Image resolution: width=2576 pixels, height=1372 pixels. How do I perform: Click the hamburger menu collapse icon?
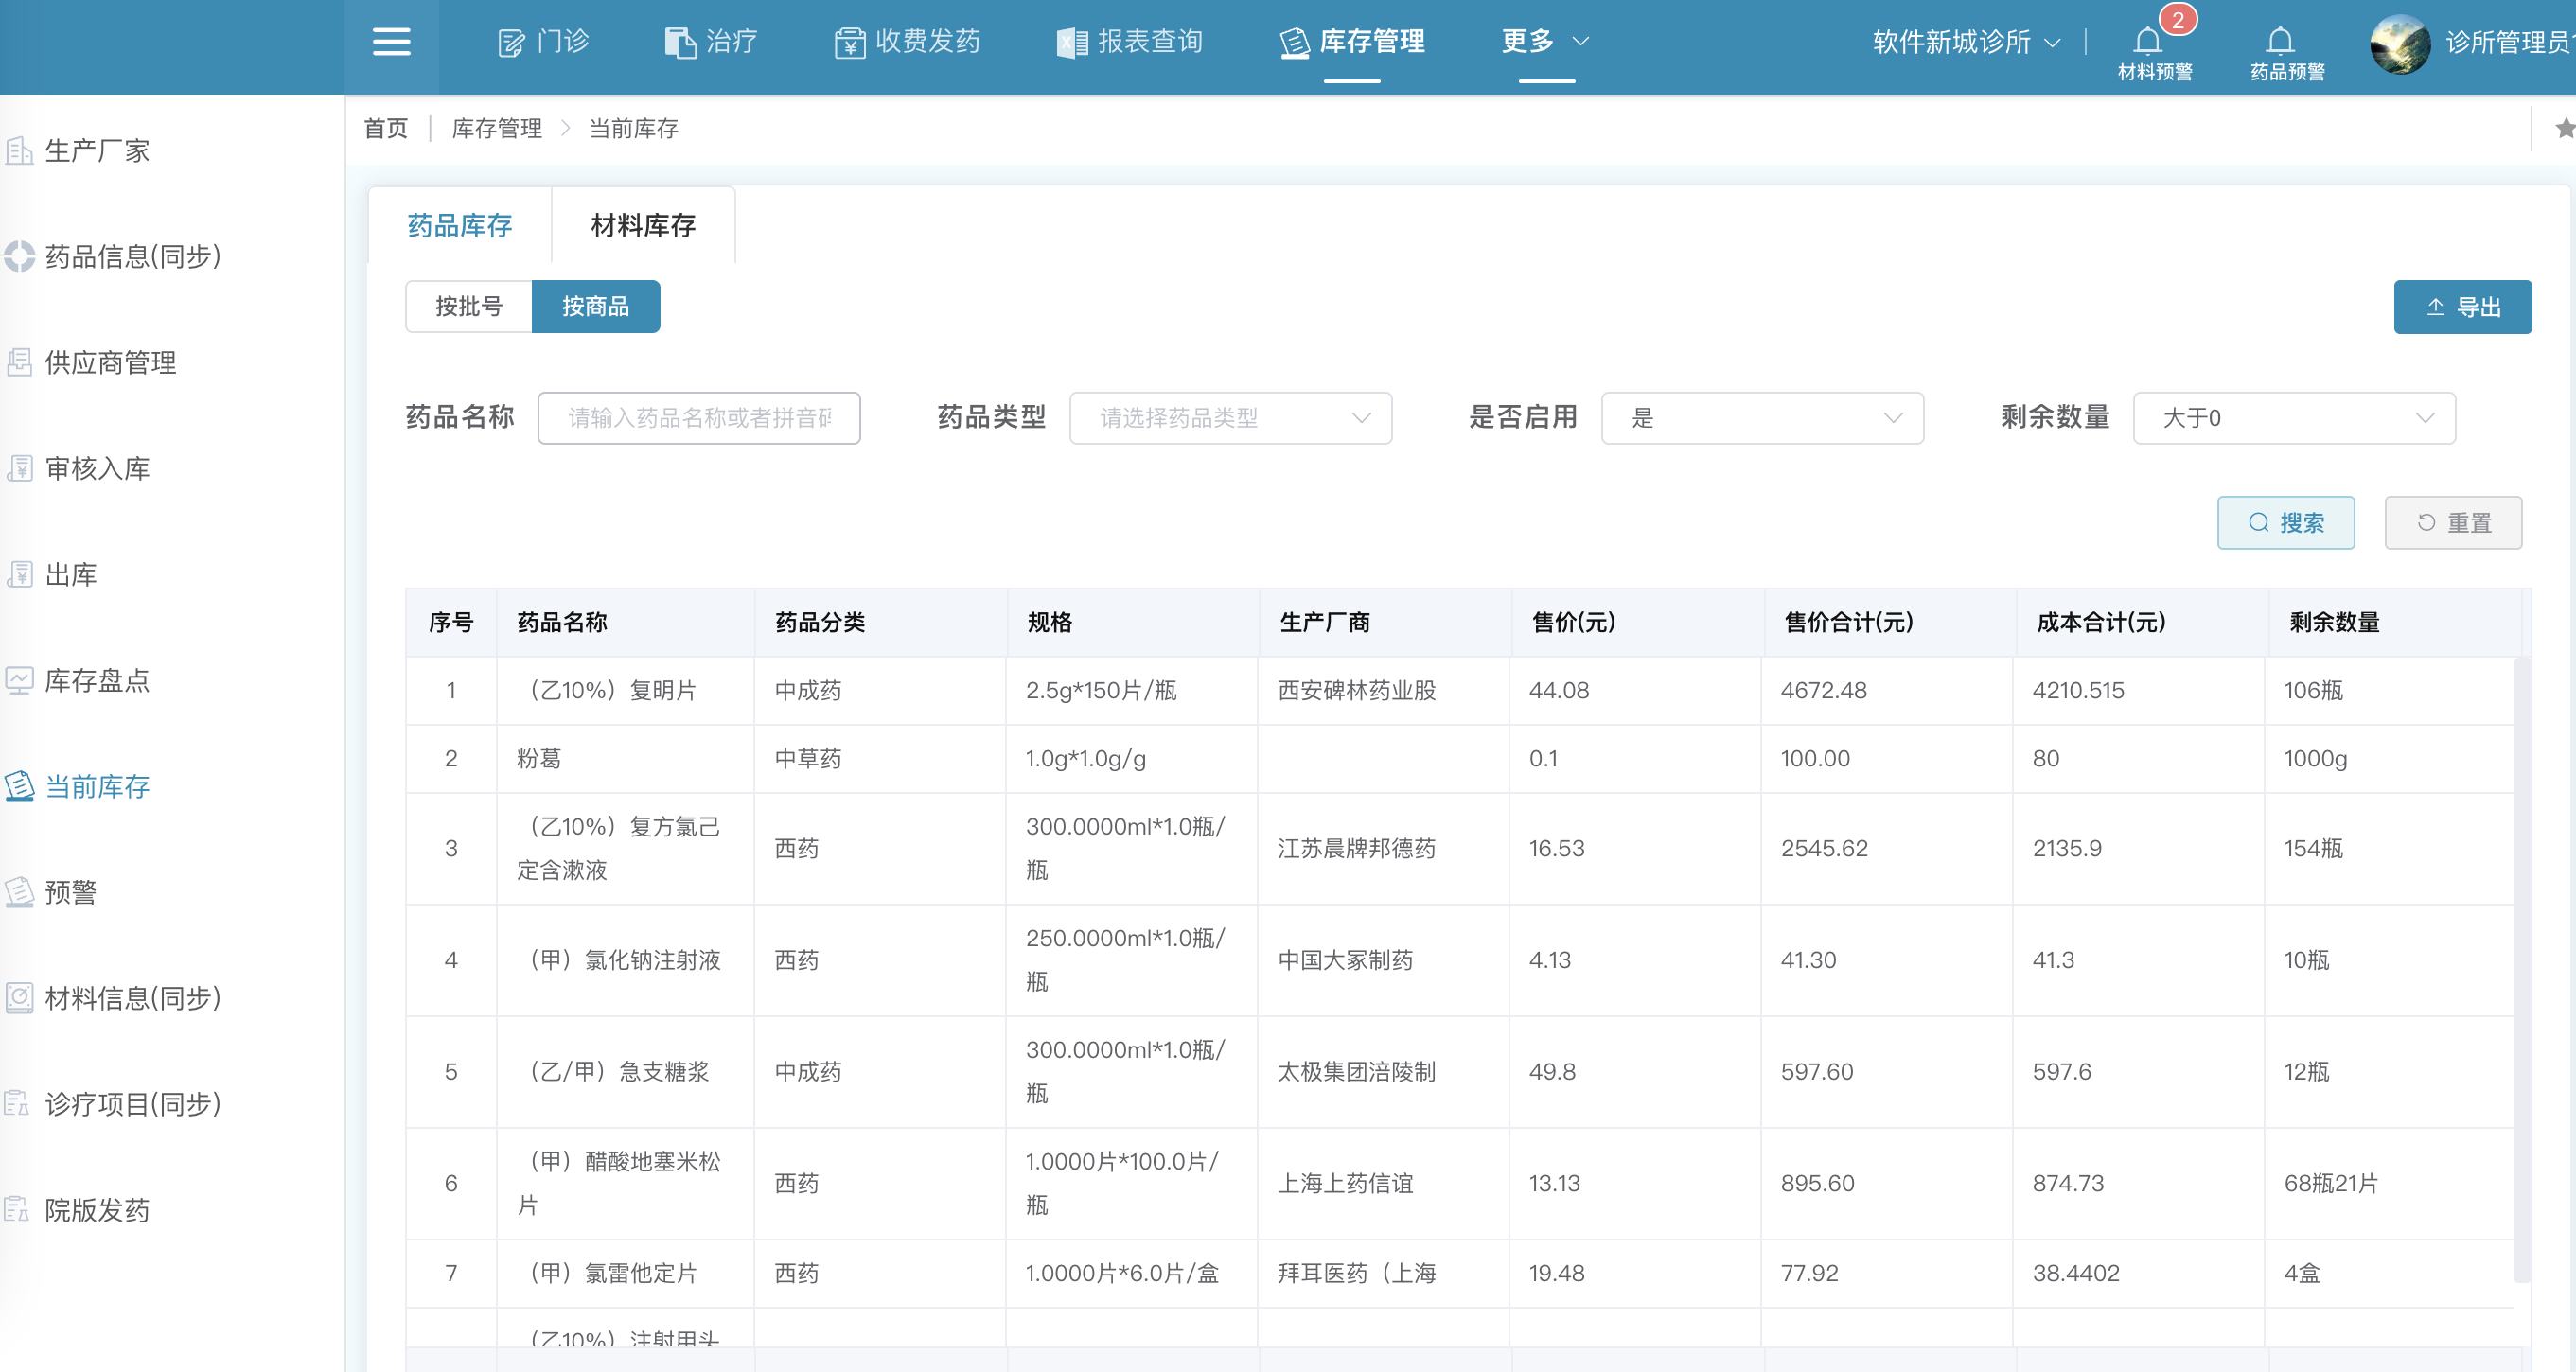tap(391, 42)
